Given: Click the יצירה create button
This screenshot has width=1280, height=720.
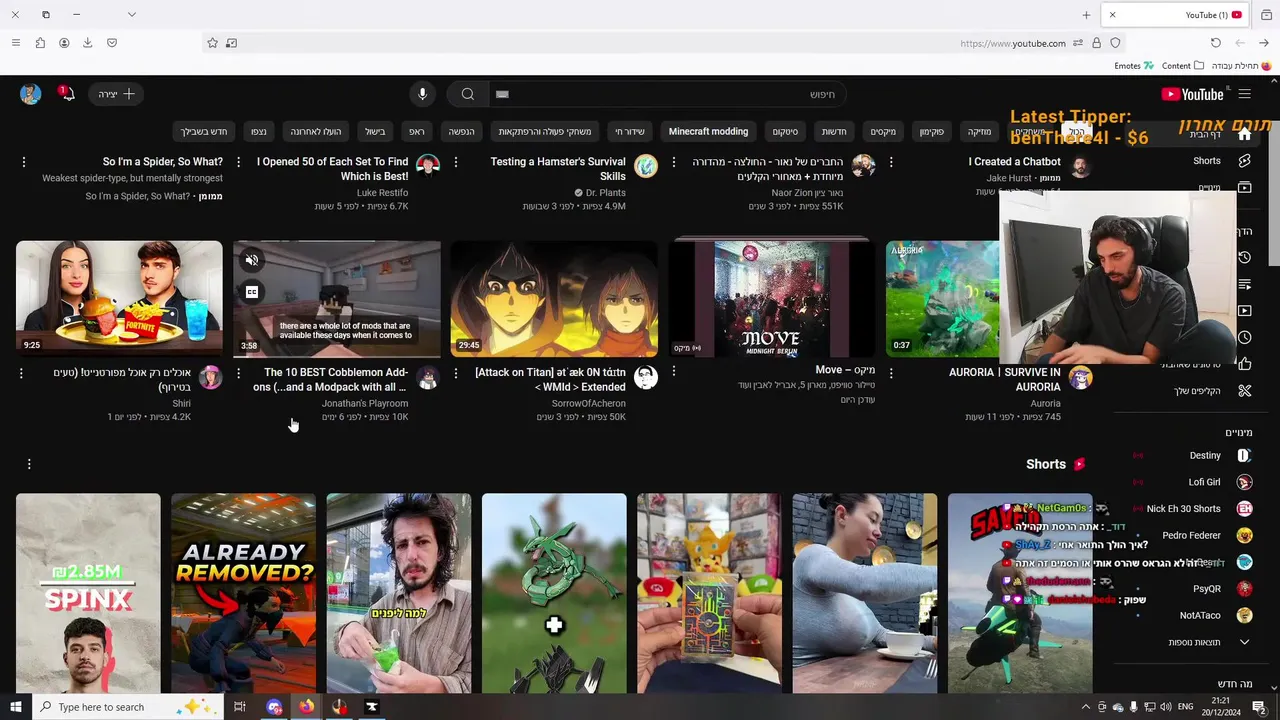Looking at the screenshot, I should [x=116, y=94].
